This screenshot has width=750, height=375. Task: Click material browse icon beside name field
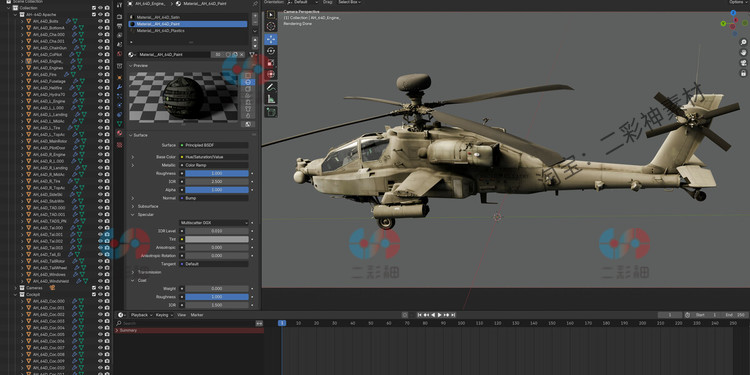coord(131,55)
